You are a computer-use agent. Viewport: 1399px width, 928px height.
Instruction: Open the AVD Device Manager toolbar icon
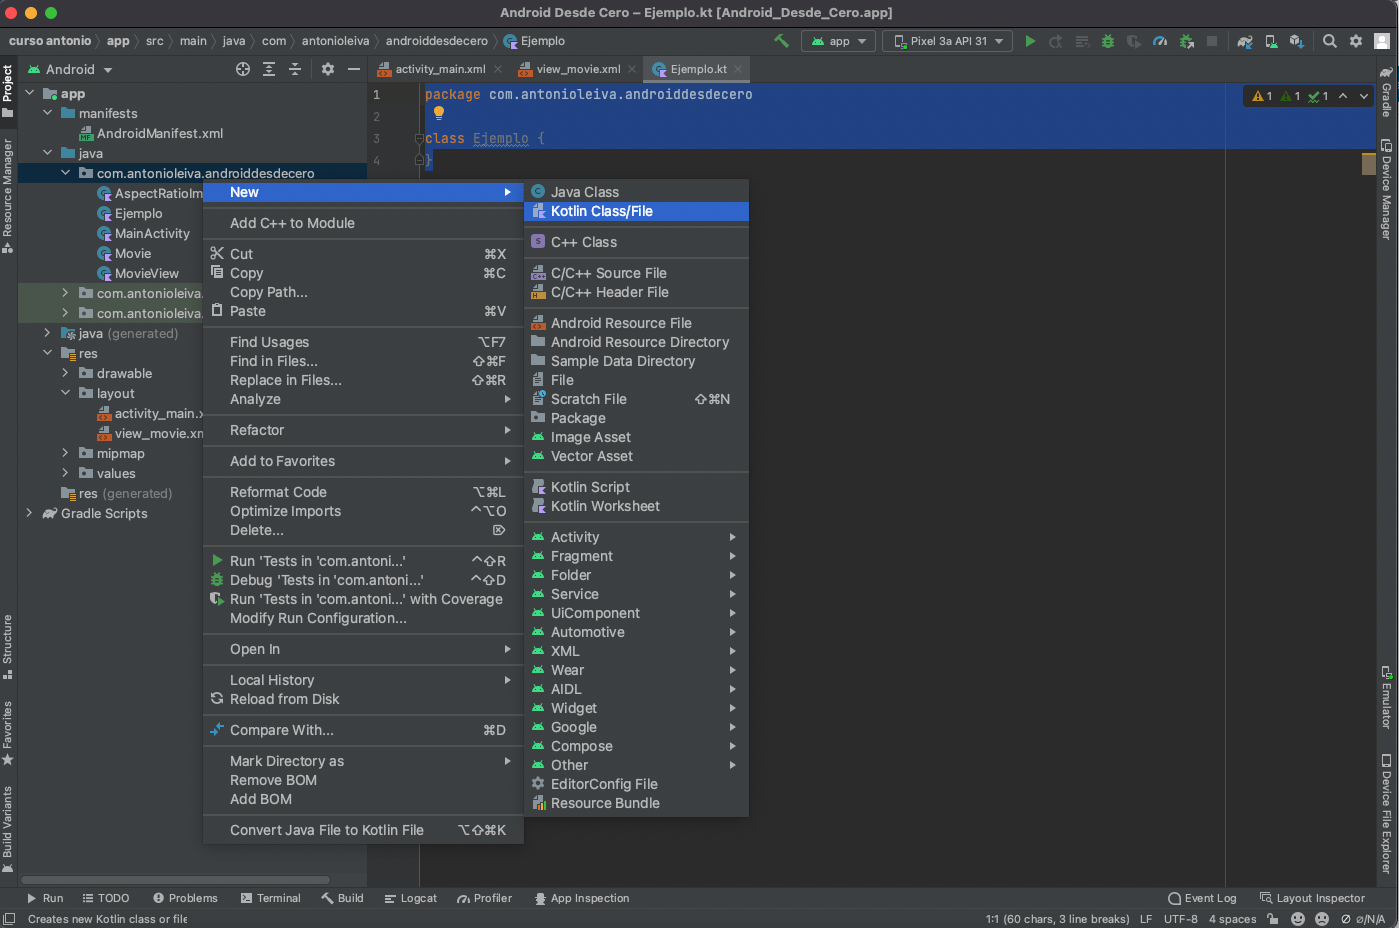coord(1271,41)
